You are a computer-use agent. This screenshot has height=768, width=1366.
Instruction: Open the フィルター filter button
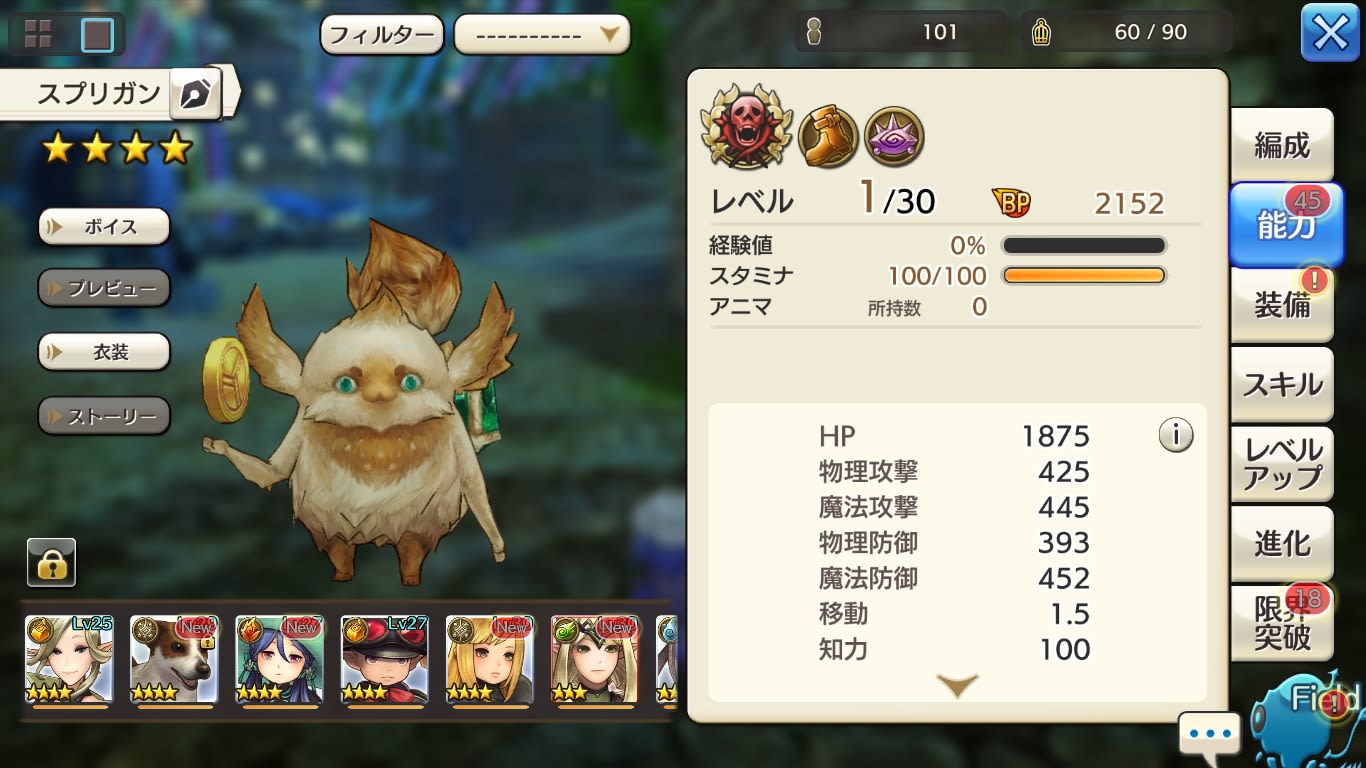click(x=383, y=35)
